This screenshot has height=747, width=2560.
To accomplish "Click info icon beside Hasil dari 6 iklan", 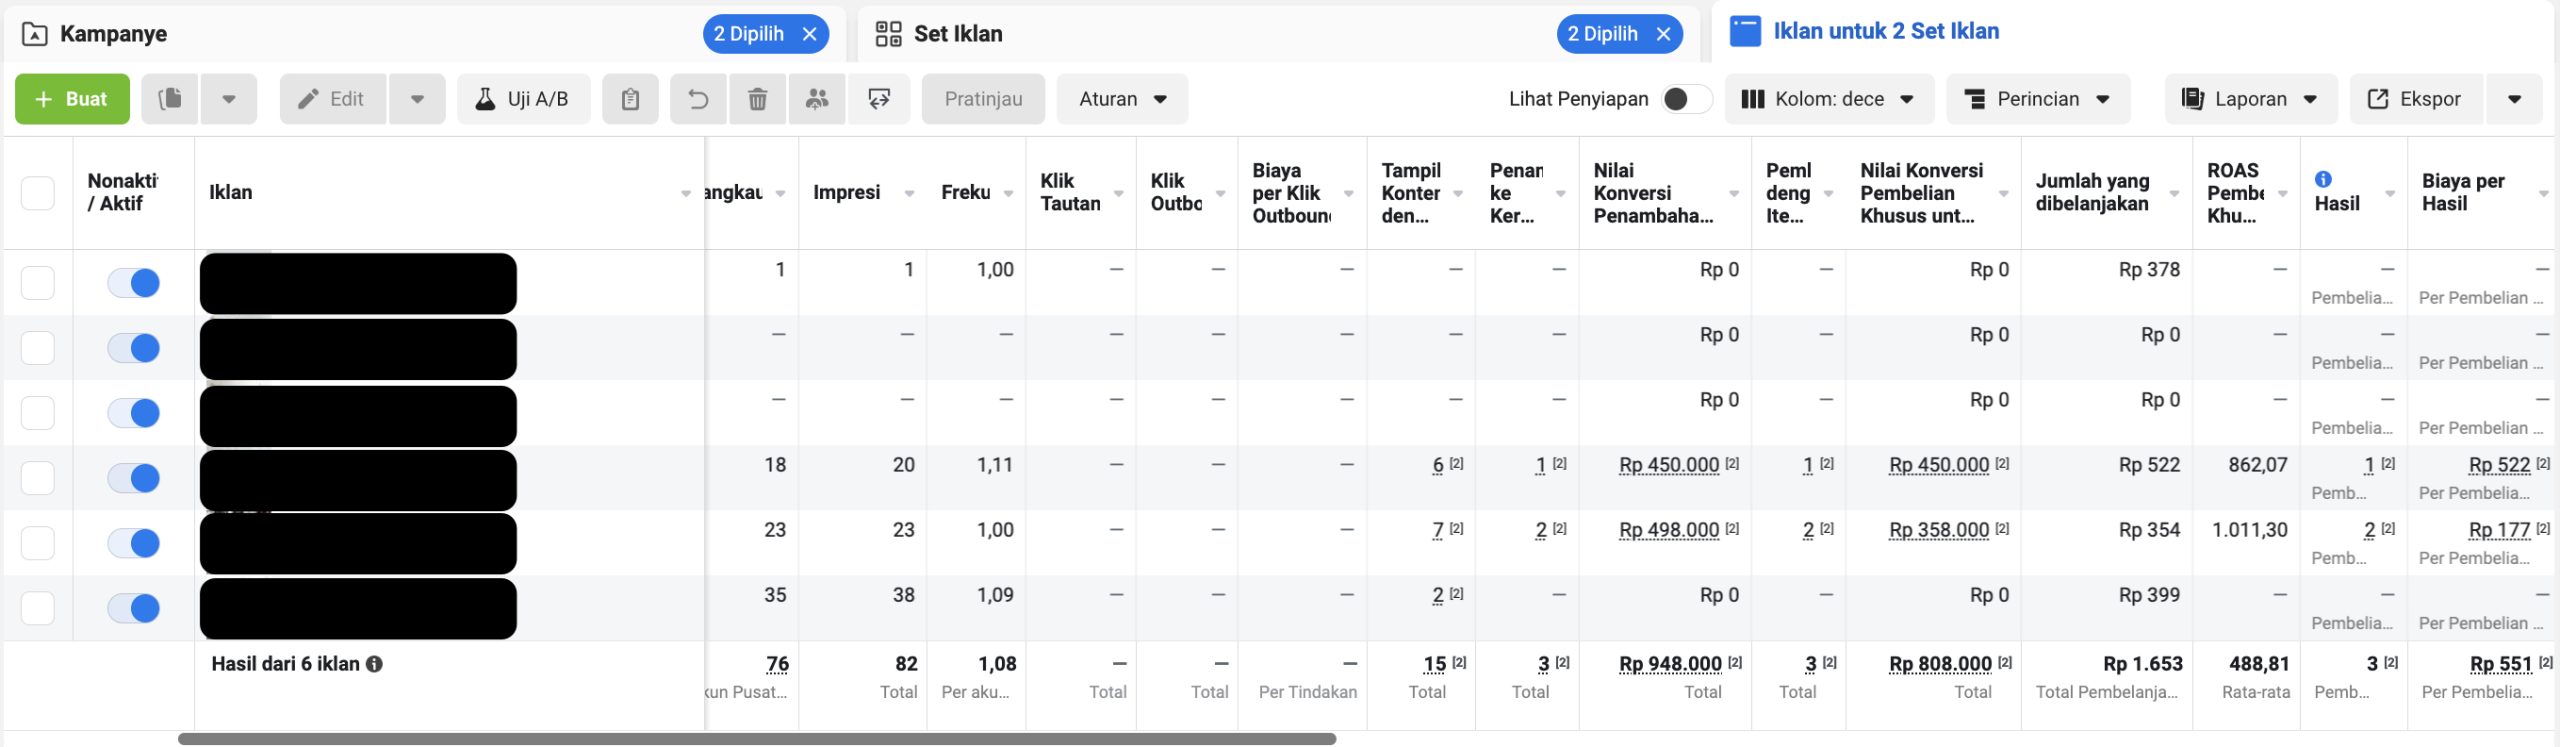I will (x=374, y=664).
